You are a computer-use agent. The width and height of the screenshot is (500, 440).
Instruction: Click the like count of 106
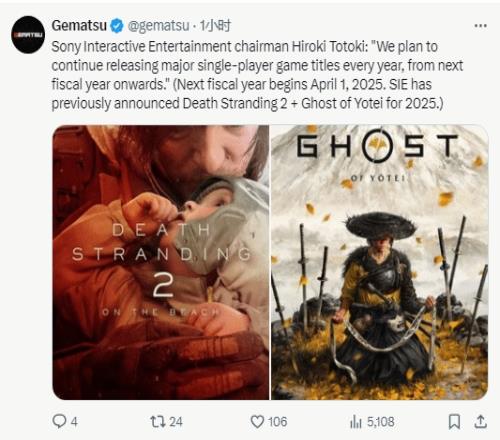(277, 422)
